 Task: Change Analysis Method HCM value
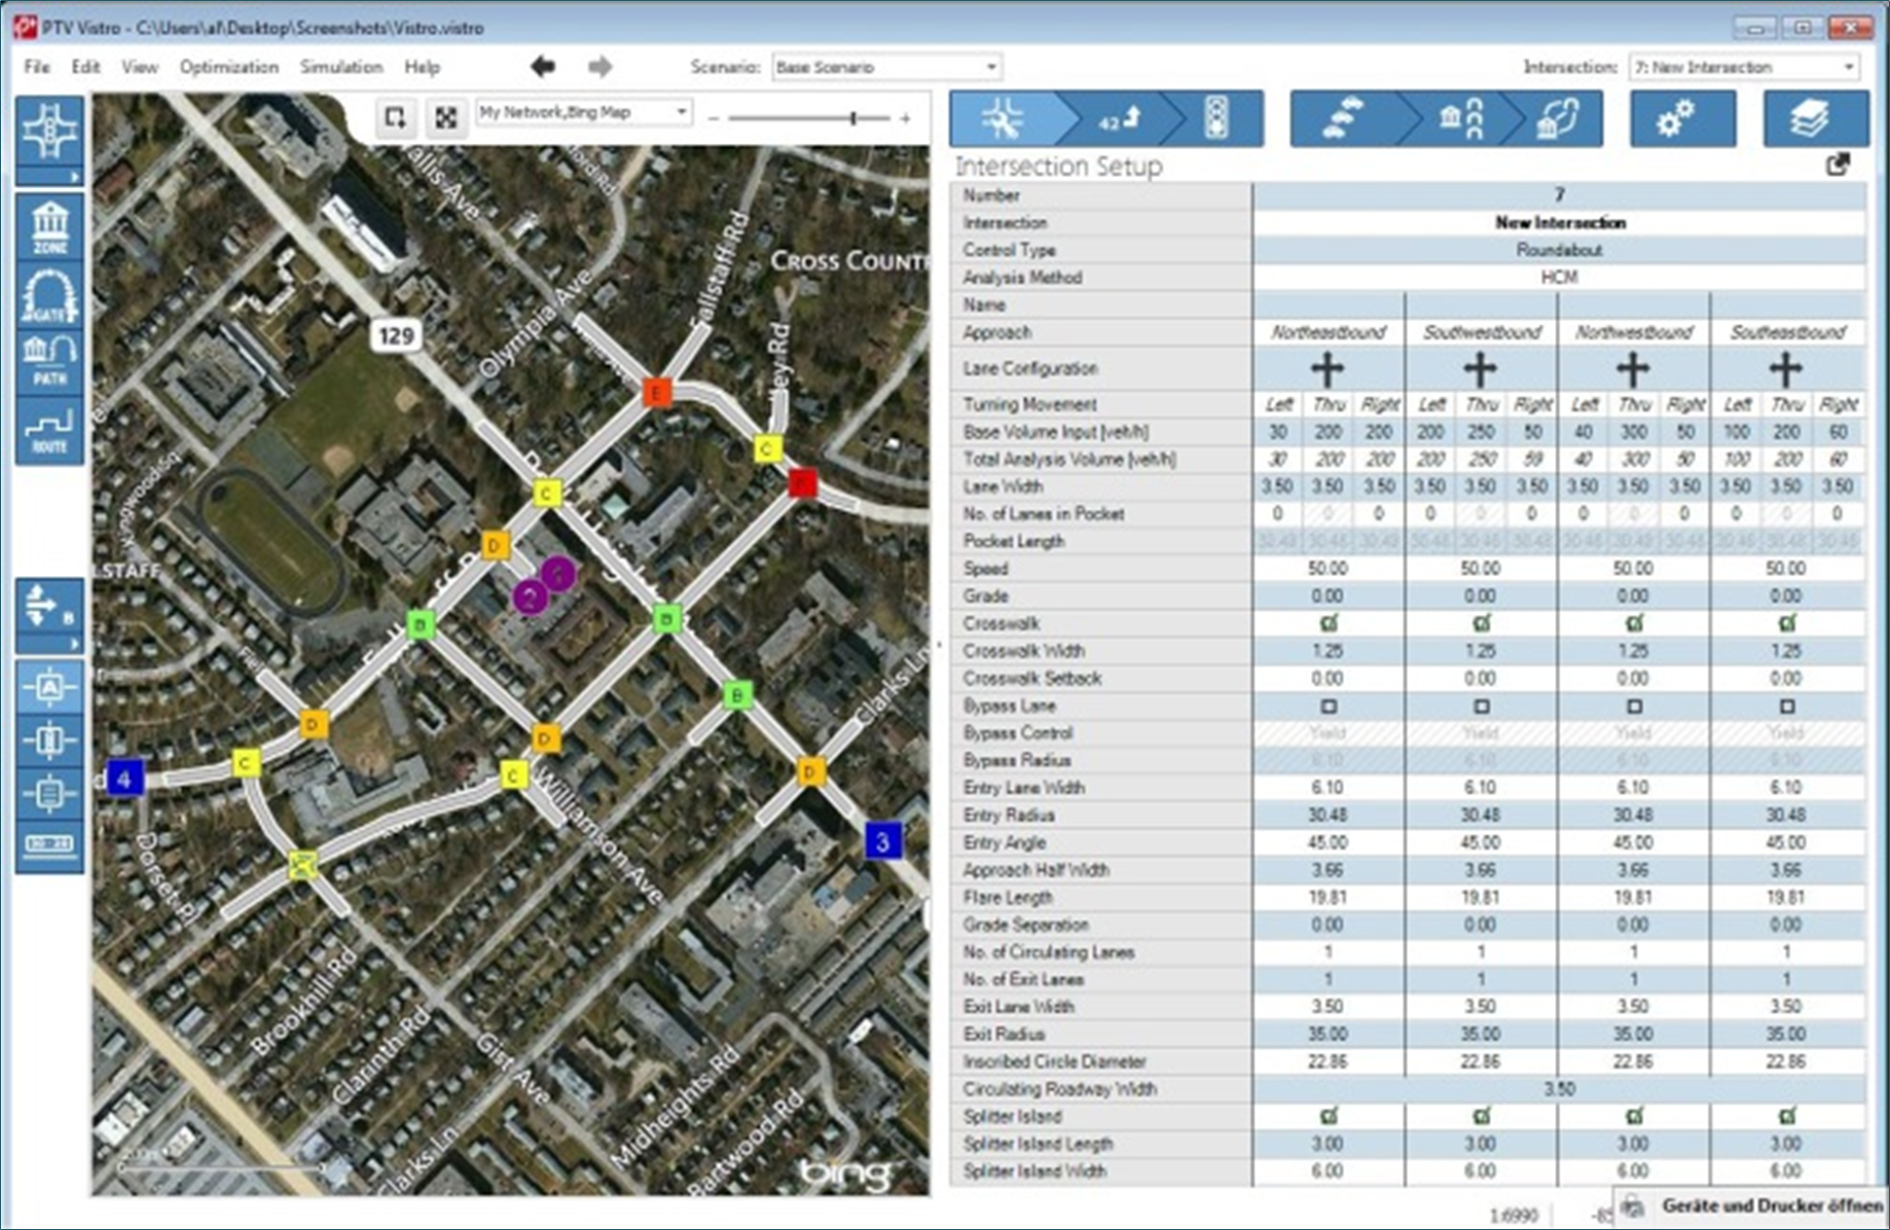click(x=1559, y=277)
